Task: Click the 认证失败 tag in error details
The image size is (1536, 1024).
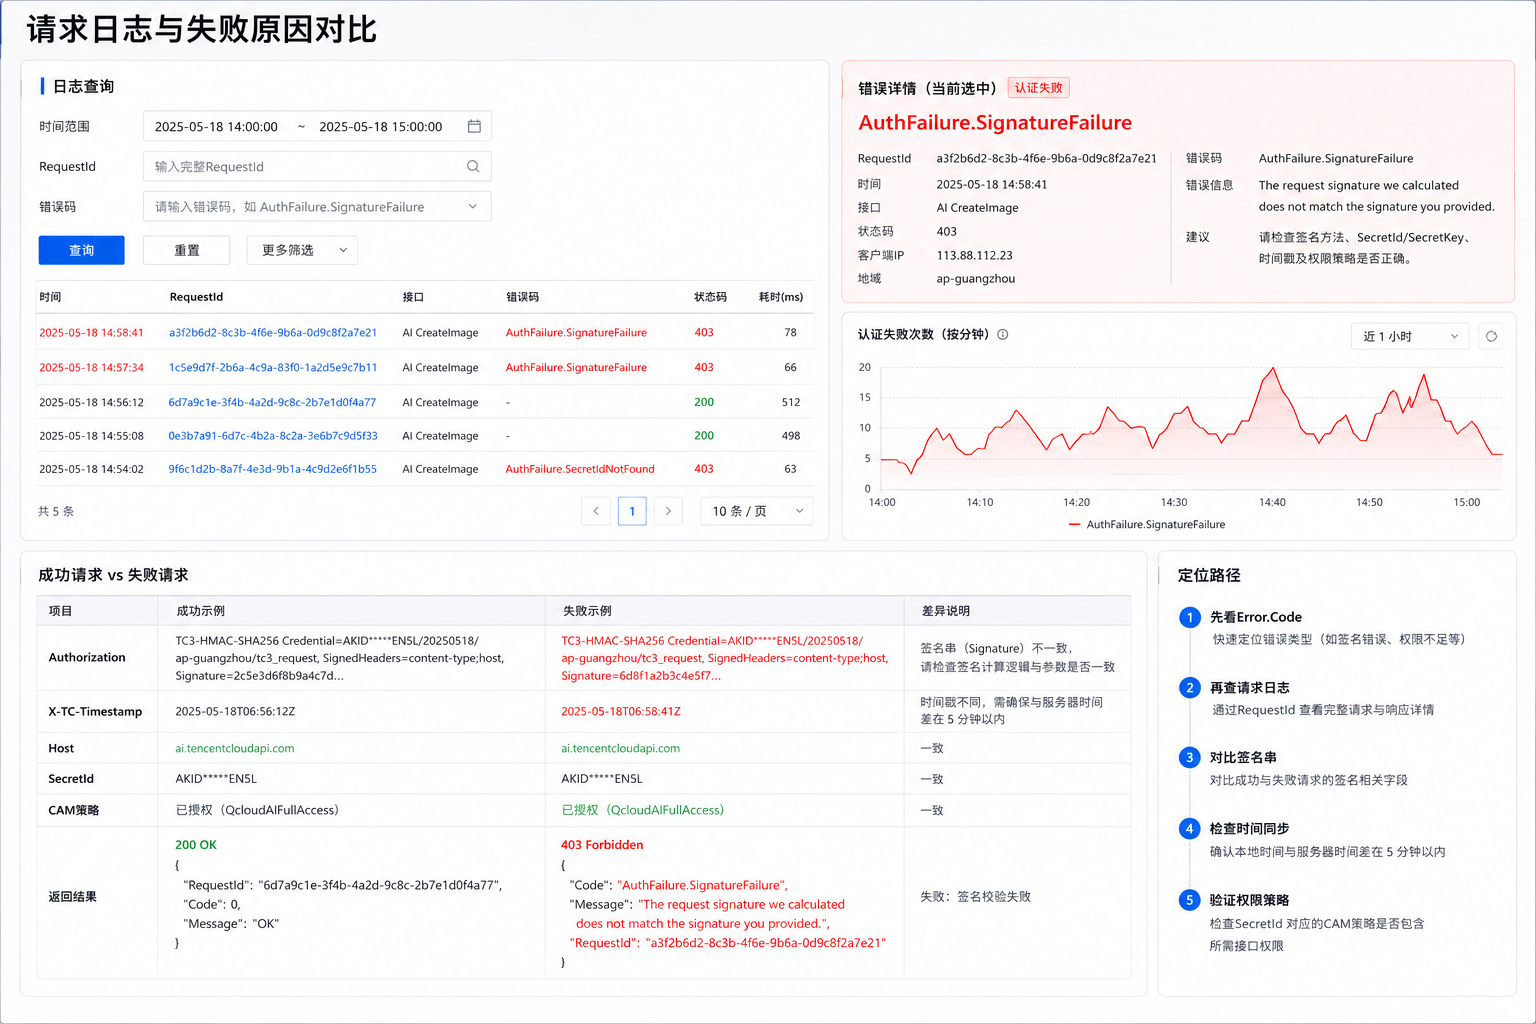Action: [x=1039, y=88]
